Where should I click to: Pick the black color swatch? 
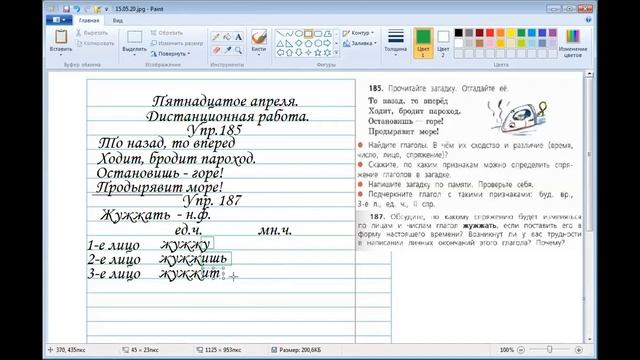point(459,33)
